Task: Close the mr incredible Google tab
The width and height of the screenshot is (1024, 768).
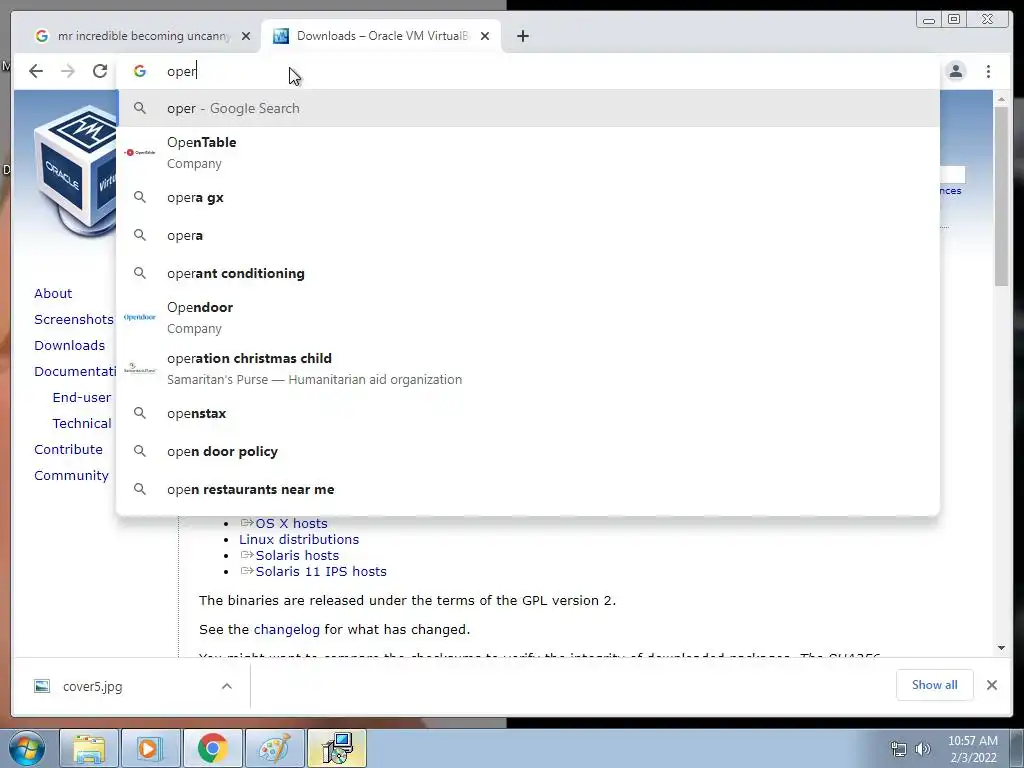Action: point(246,36)
